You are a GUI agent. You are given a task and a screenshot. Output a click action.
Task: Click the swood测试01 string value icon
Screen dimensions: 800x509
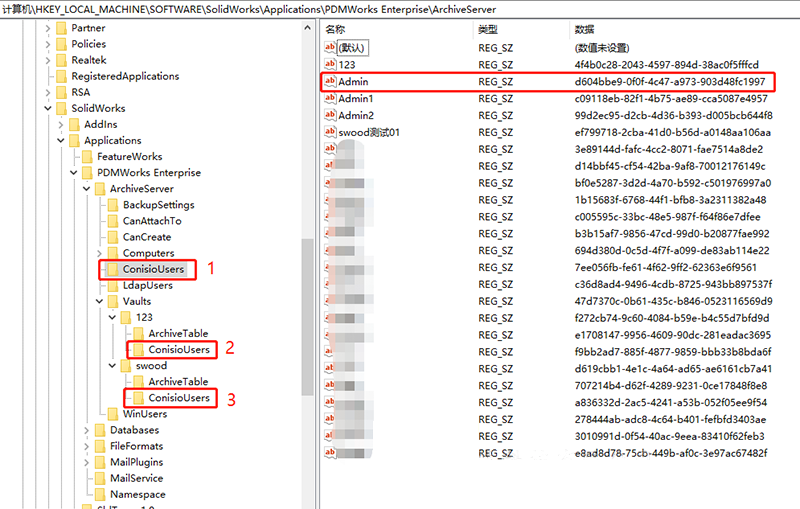330,132
